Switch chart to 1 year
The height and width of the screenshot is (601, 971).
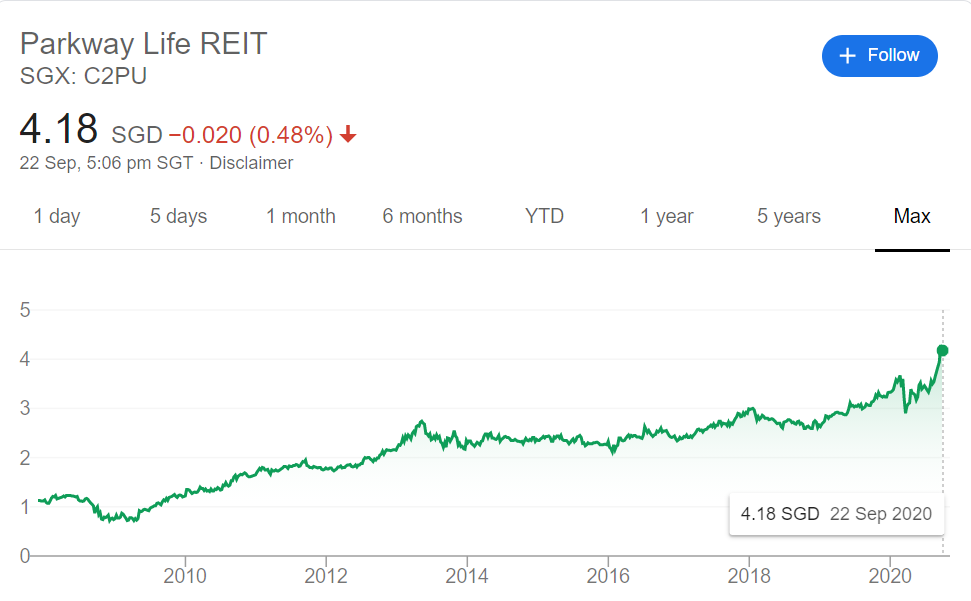click(667, 216)
